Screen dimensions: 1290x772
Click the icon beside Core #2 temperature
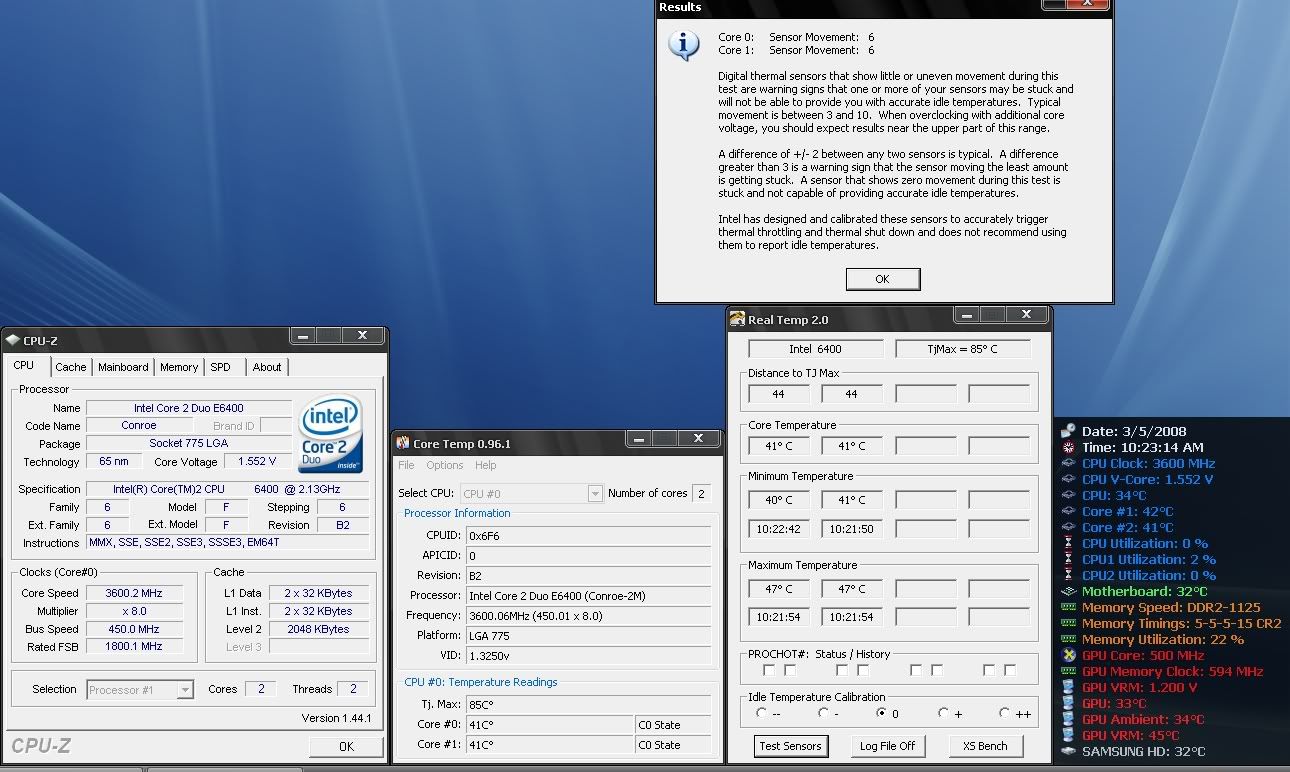pyautogui.click(x=1069, y=527)
